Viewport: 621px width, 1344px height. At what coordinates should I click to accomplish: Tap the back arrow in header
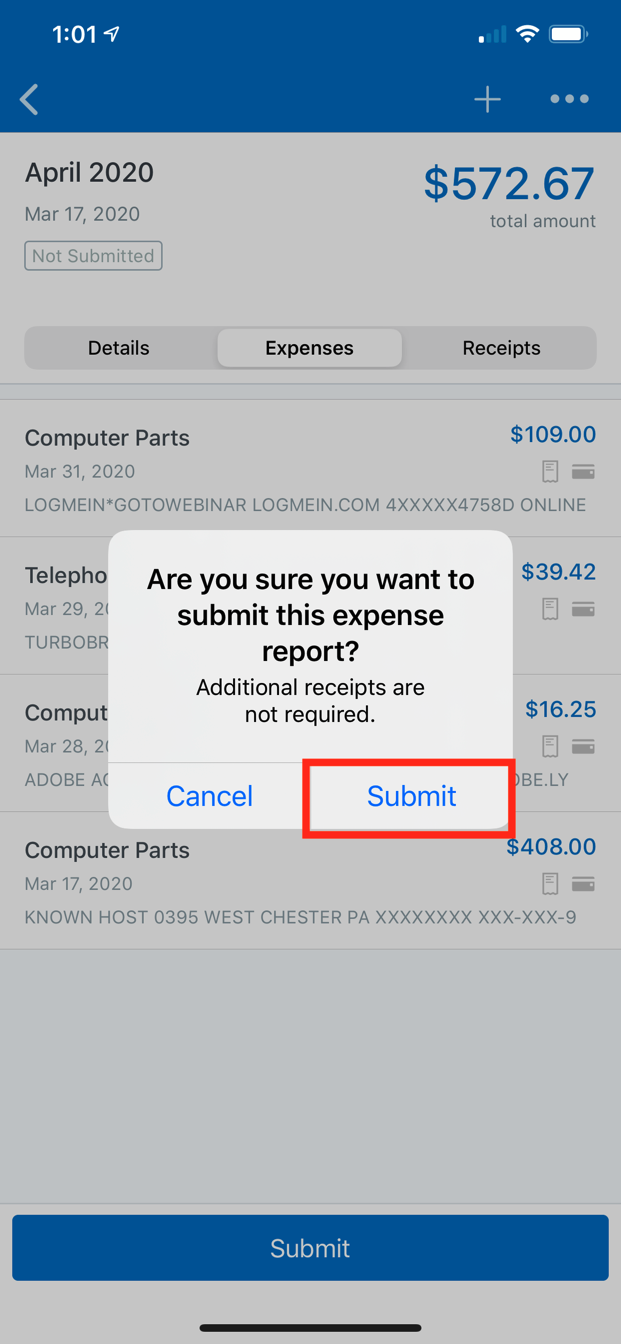(x=29, y=99)
